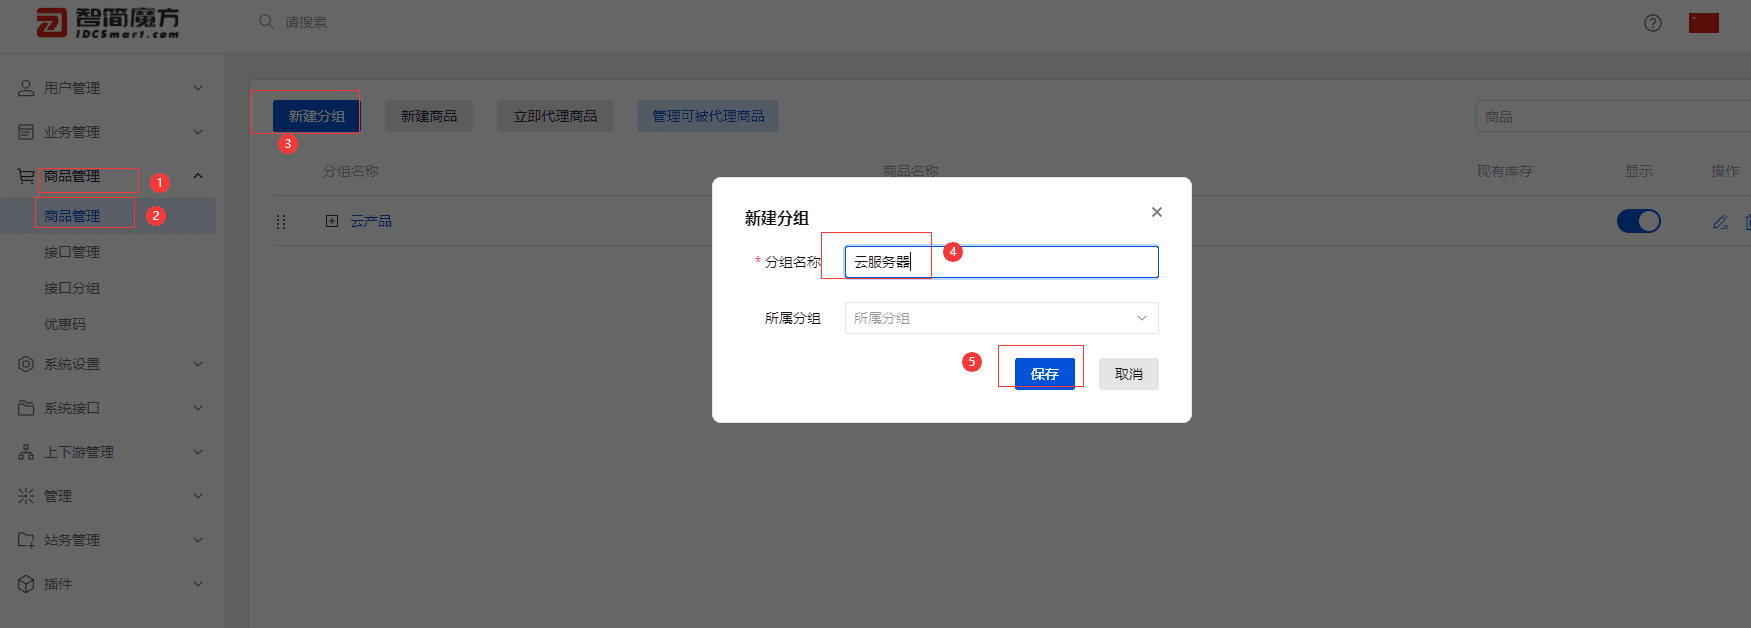This screenshot has height=628, width=1751.
Task: Open the help question mark icon
Action: (1653, 22)
